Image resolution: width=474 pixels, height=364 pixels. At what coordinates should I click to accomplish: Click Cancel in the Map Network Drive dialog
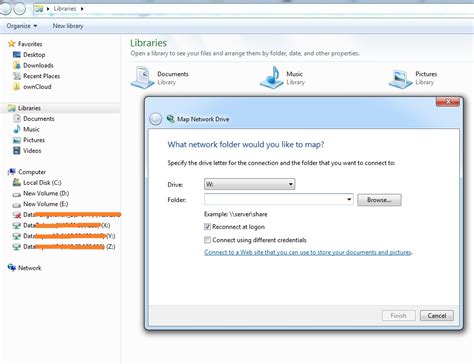coord(437,315)
